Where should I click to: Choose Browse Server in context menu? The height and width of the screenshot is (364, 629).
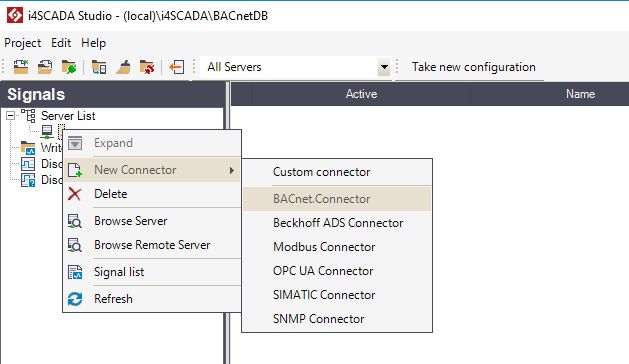(x=152, y=221)
